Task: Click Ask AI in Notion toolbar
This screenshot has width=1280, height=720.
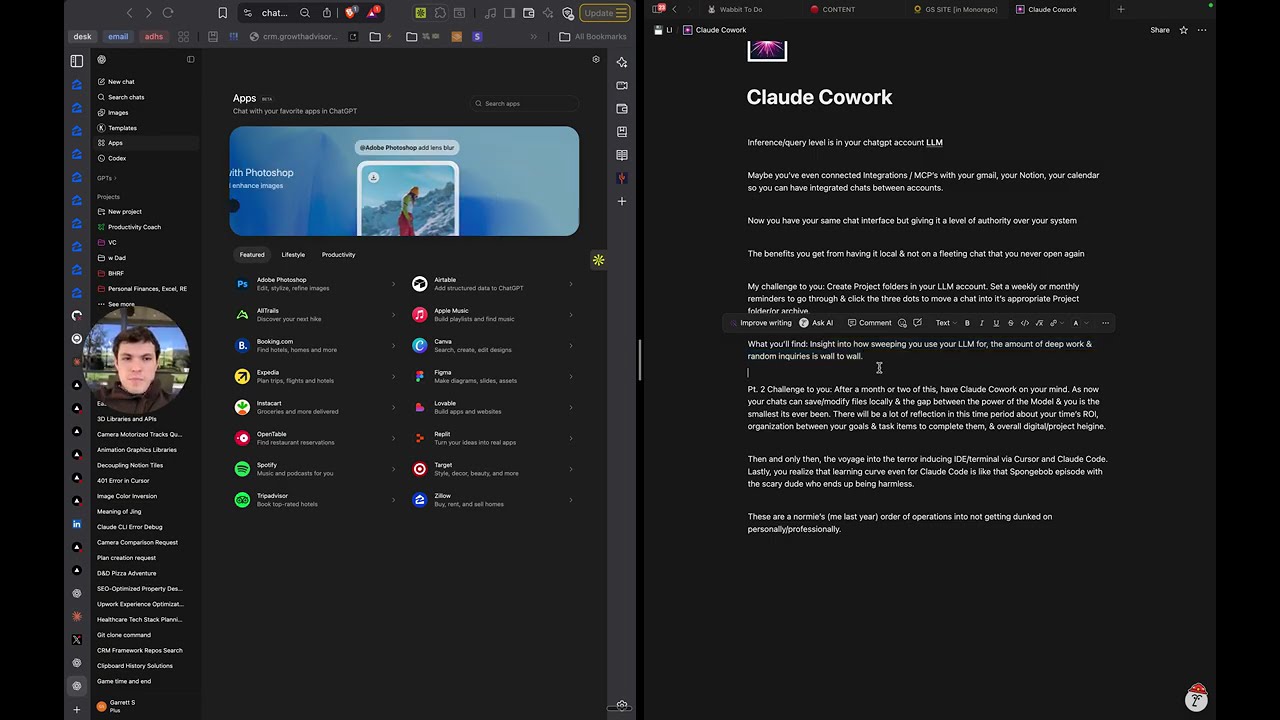Action: [816, 323]
